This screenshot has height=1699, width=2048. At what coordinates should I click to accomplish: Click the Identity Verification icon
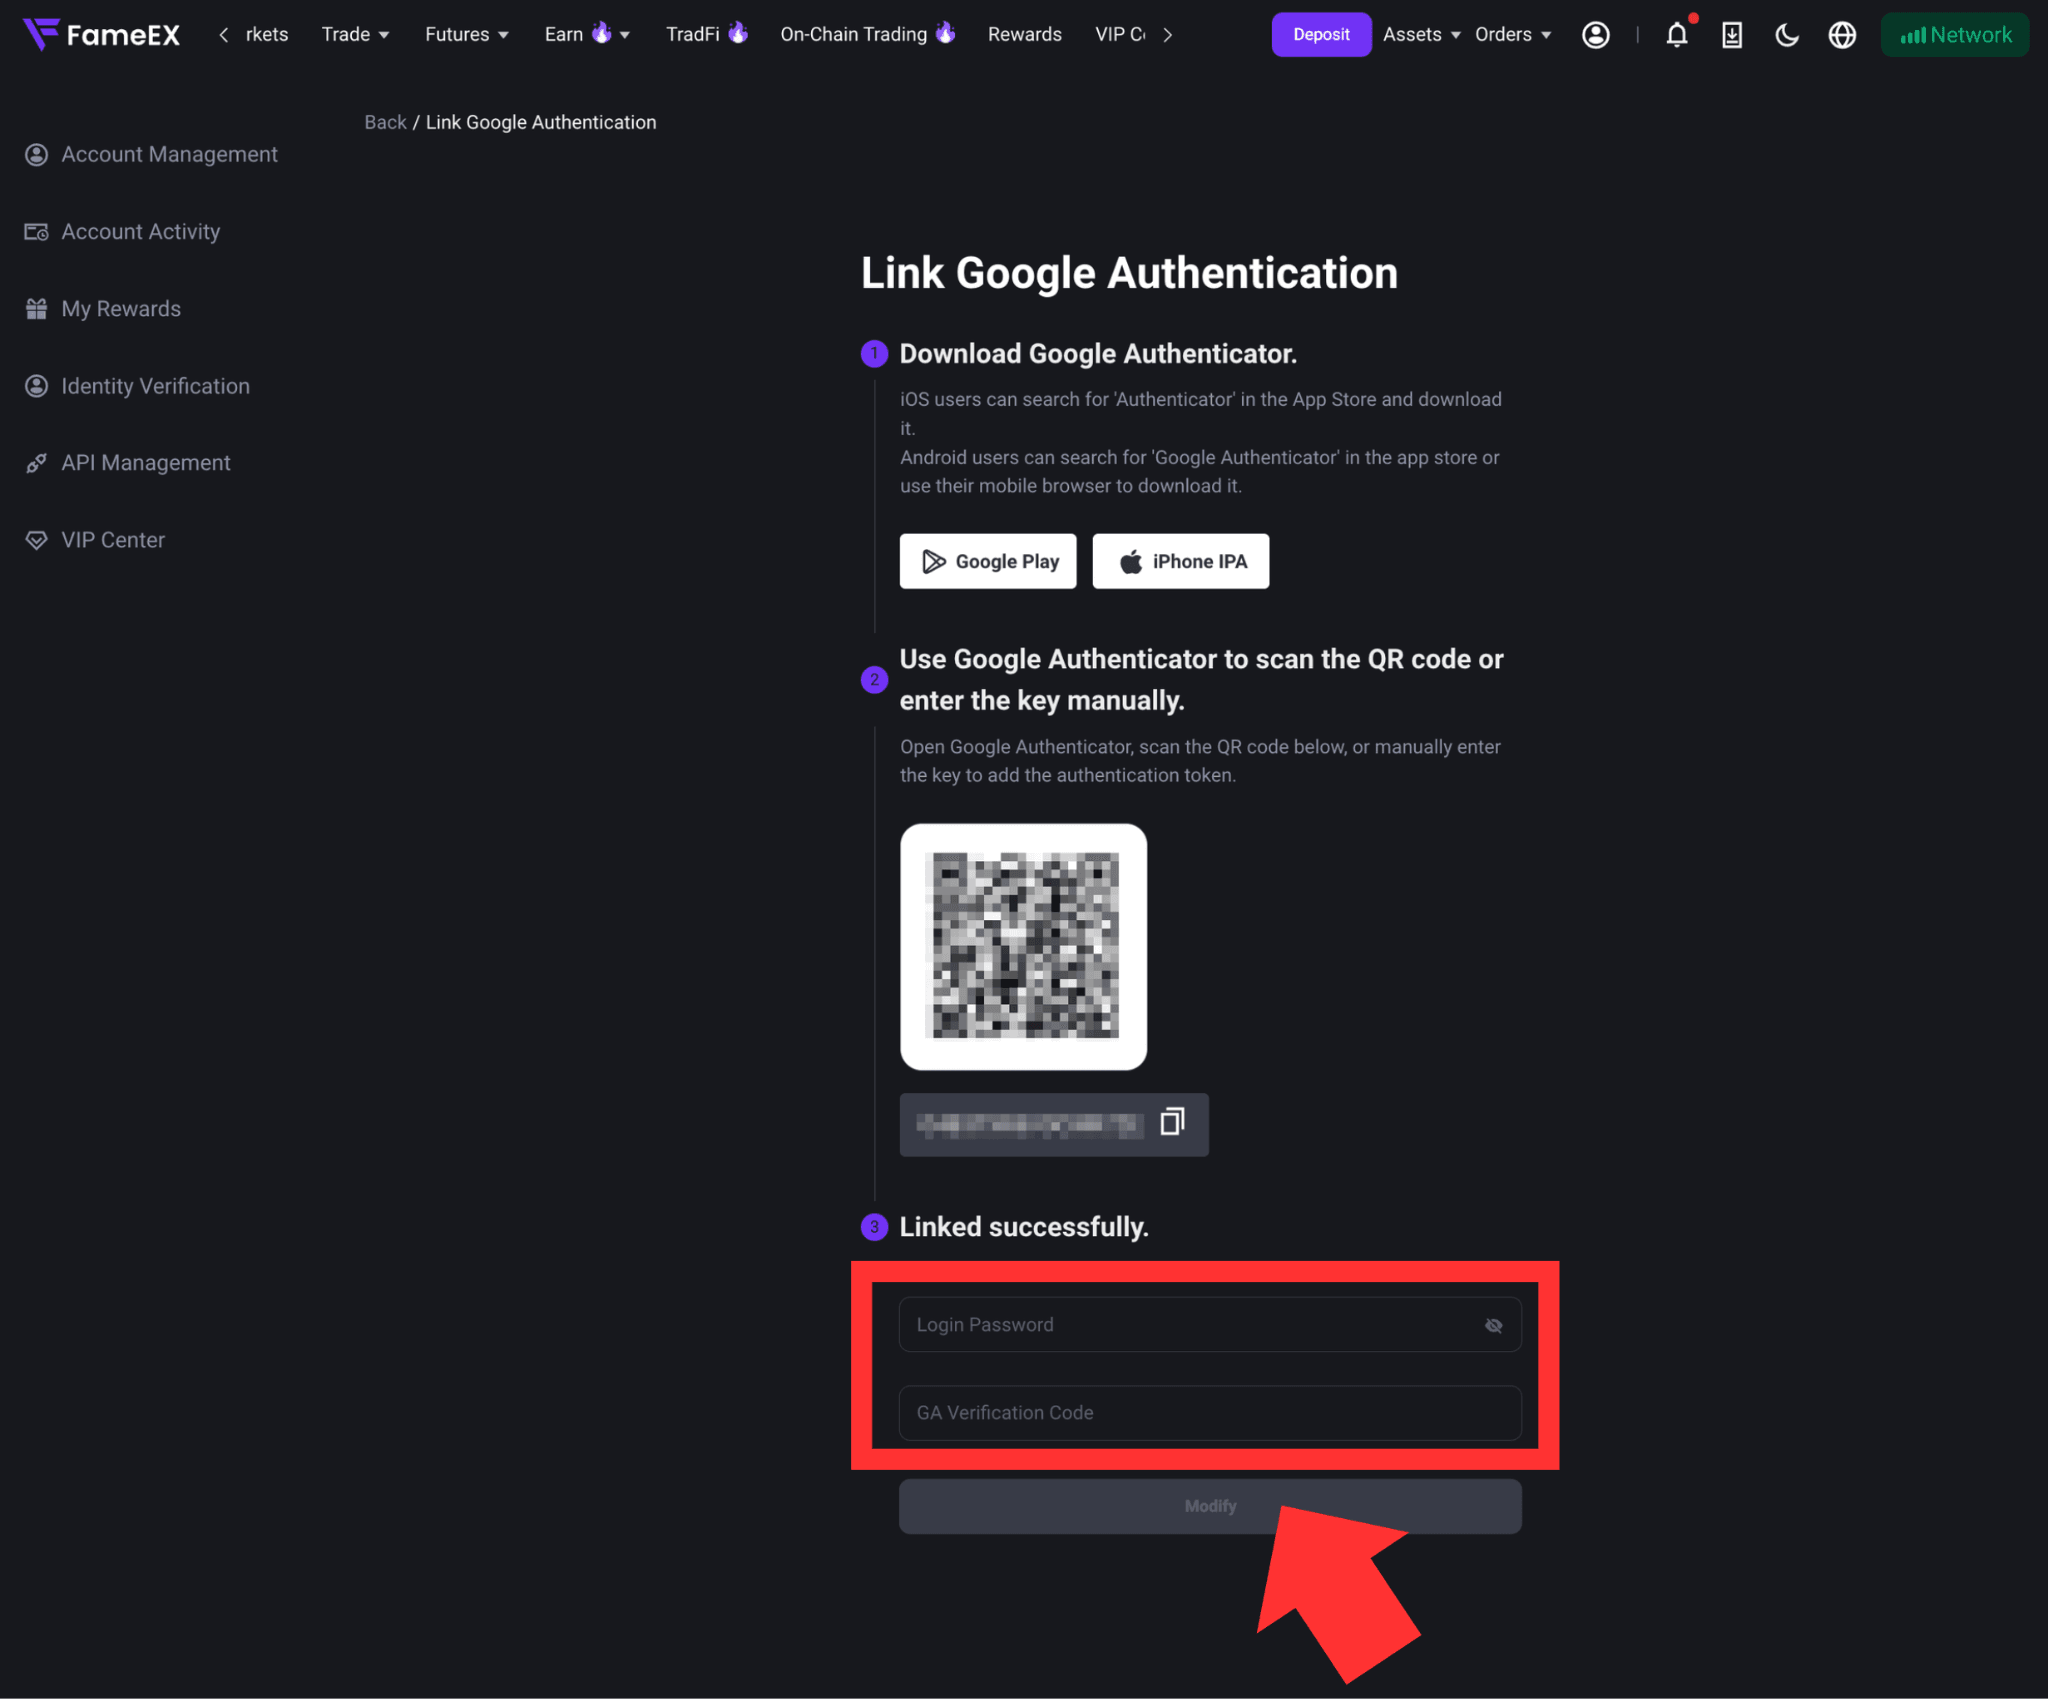37,386
